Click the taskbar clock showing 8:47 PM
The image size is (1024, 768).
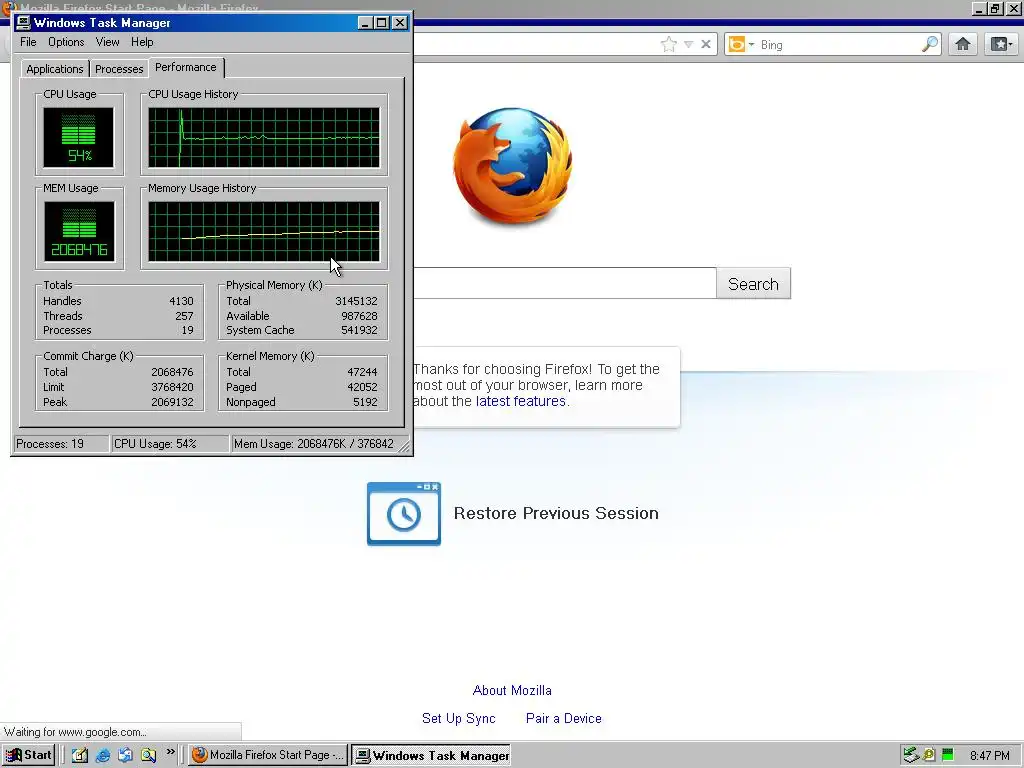(989, 756)
